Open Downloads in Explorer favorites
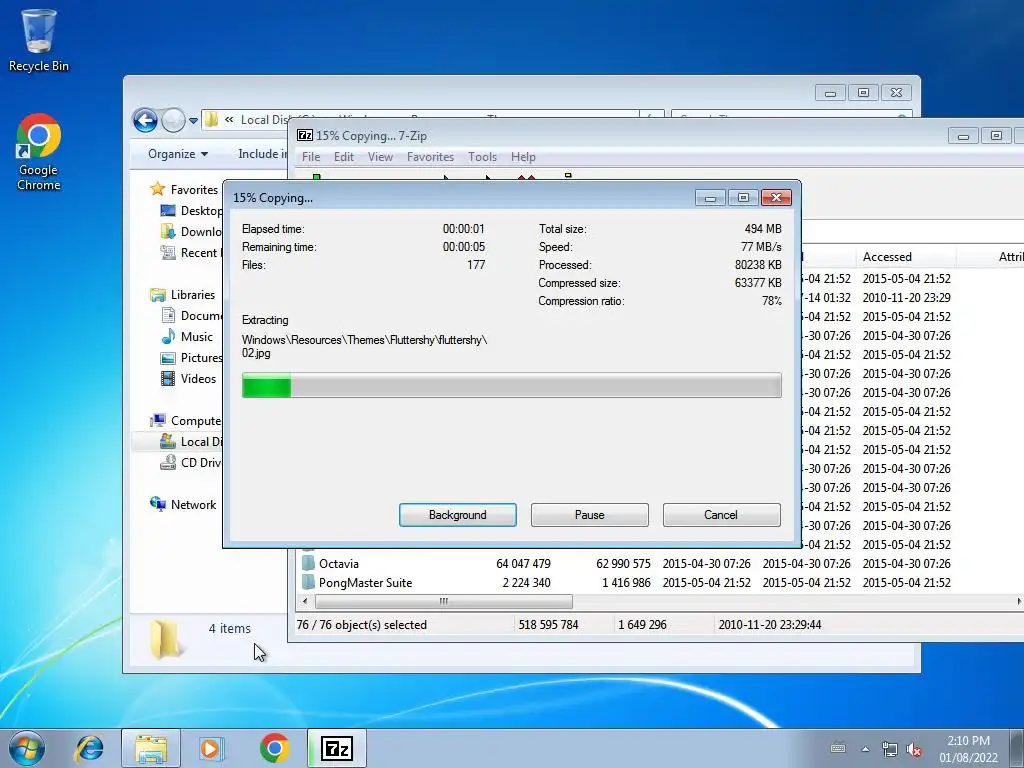Viewport: 1024px width, 768px height. tap(201, 231)
